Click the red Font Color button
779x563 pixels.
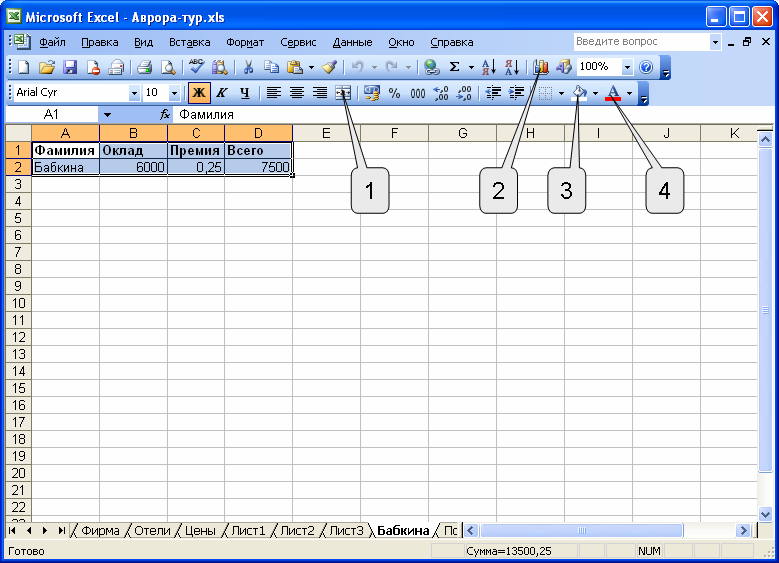(x=613, y=93)
